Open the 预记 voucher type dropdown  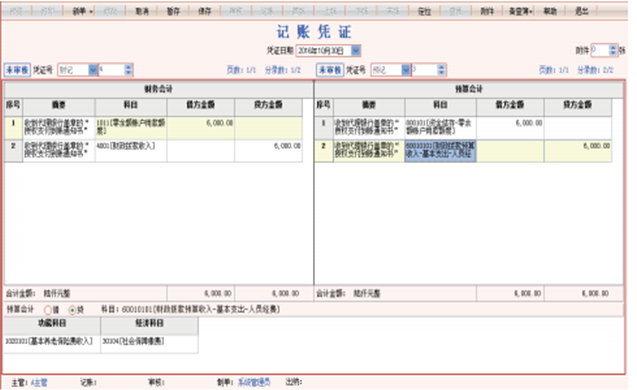coord(406,70)
